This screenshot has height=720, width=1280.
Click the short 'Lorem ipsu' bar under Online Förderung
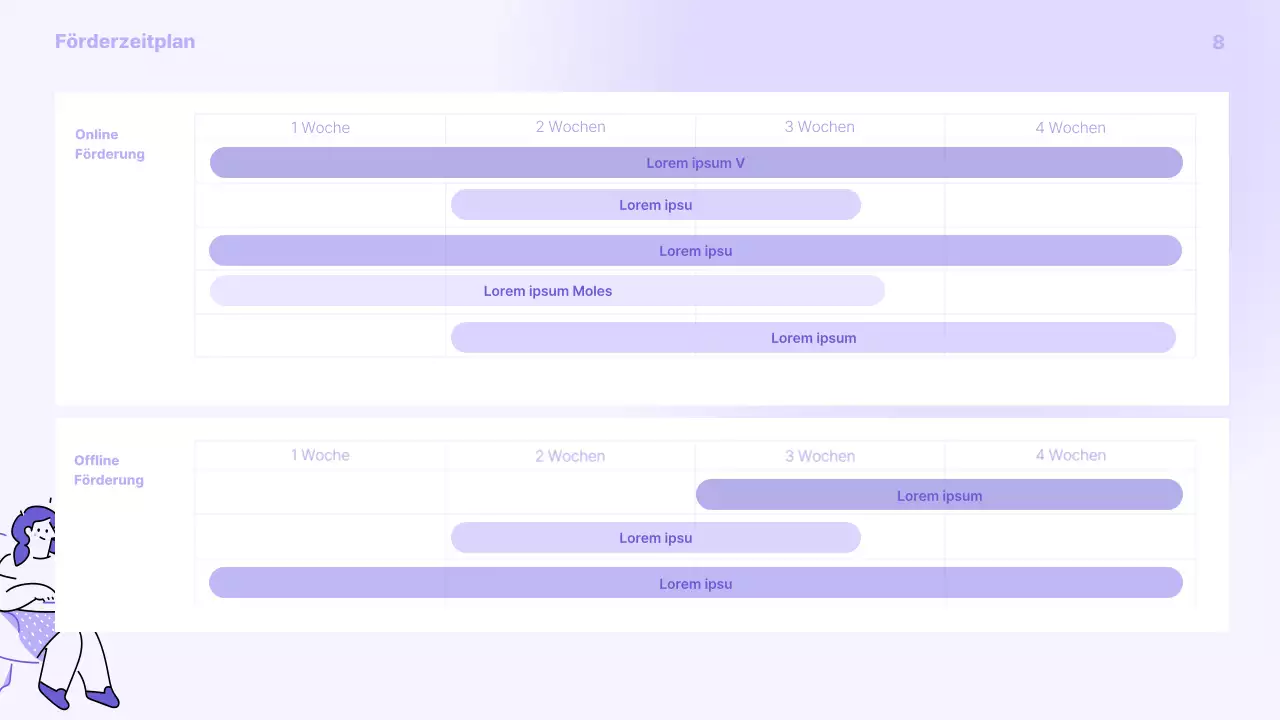point(655,205)
